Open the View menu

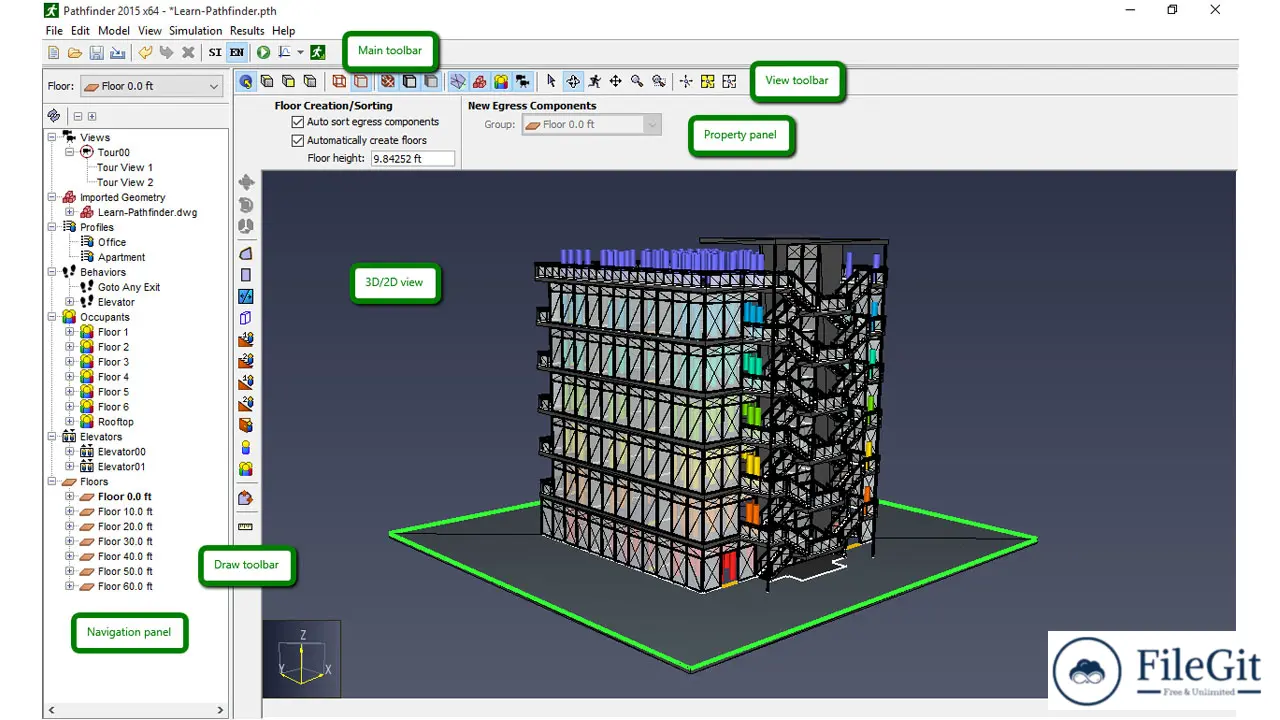click(x=150, y=31)
